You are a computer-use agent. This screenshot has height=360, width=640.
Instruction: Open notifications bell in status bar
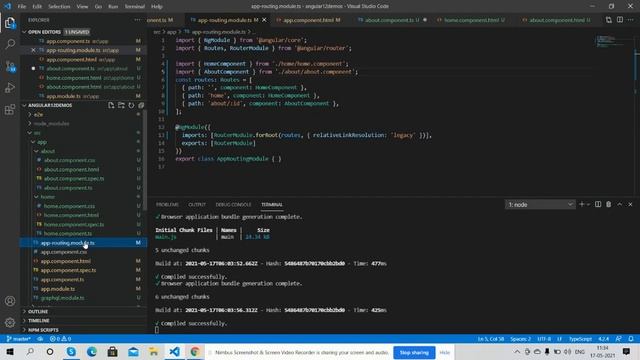(x=631, y=339)
